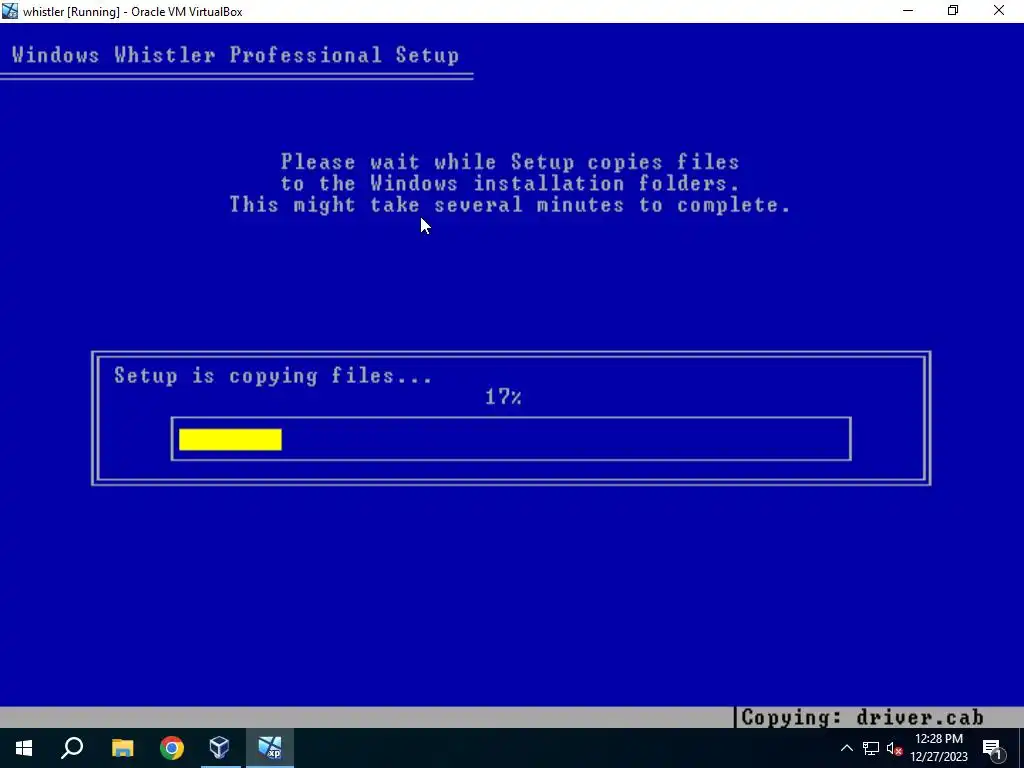
Task: Open VirtualBox Manager taskbar icon
Action: 220,748
